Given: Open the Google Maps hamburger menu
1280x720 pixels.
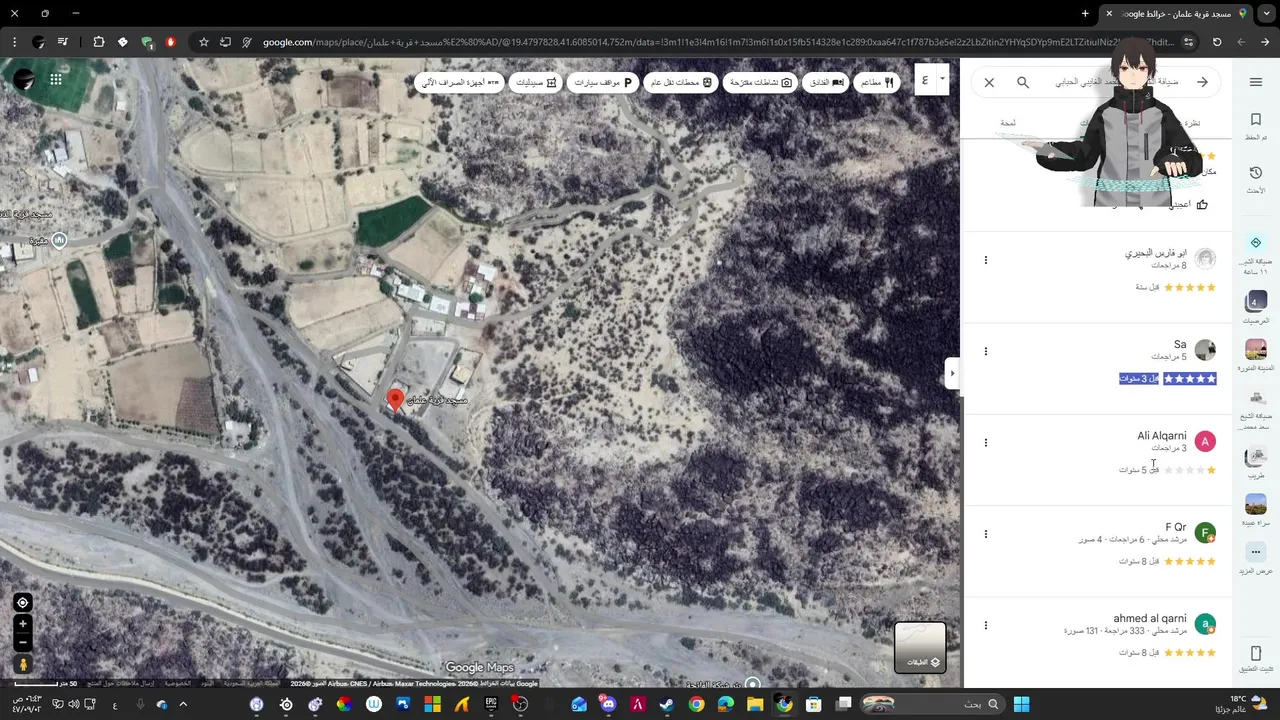Looking at the screenshot, I should [1255, 82].
